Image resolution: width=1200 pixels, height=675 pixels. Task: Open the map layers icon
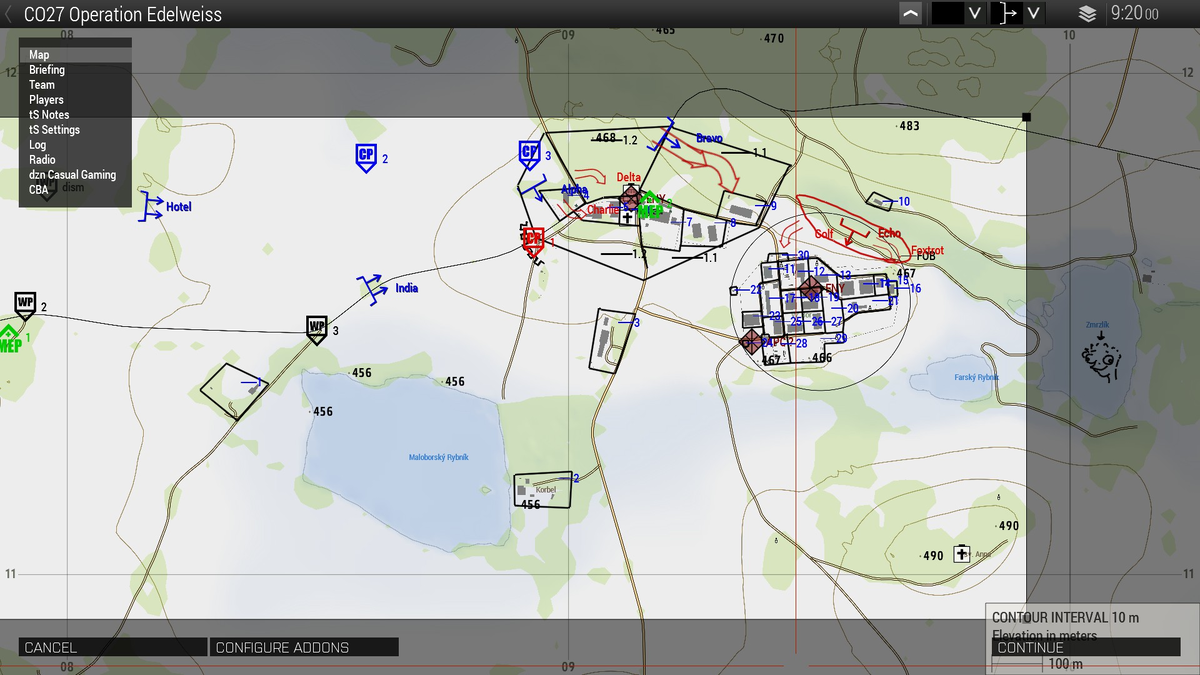1087,14
